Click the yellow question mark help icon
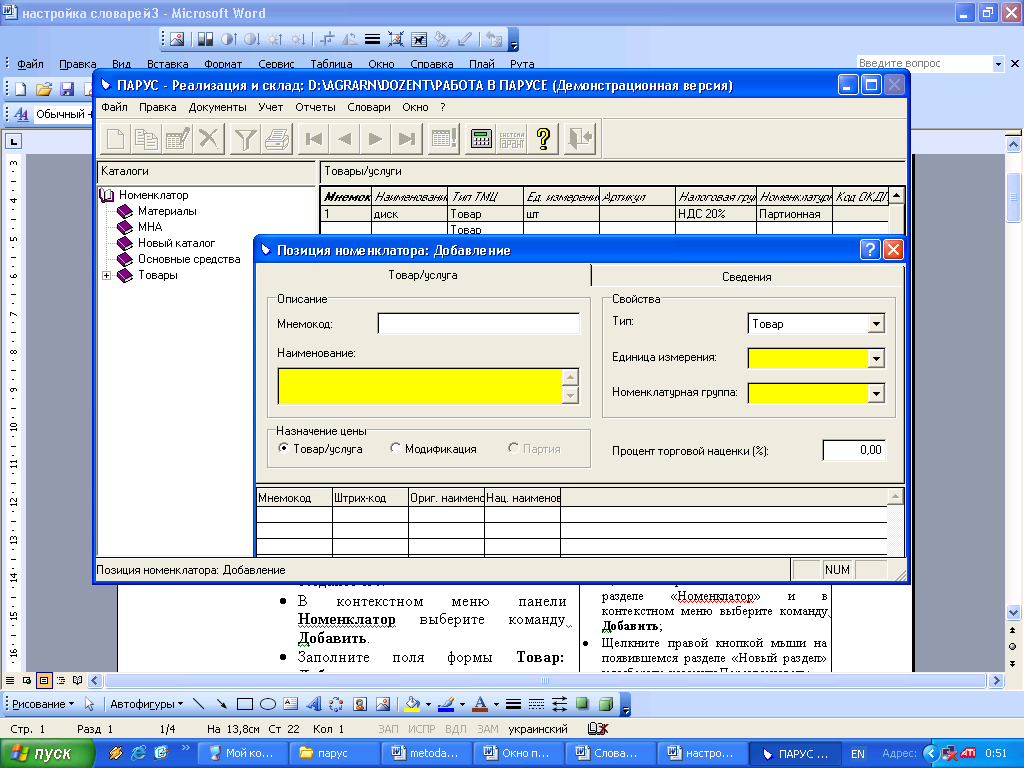Screen dimensions: 1024x768 point(543,138)
